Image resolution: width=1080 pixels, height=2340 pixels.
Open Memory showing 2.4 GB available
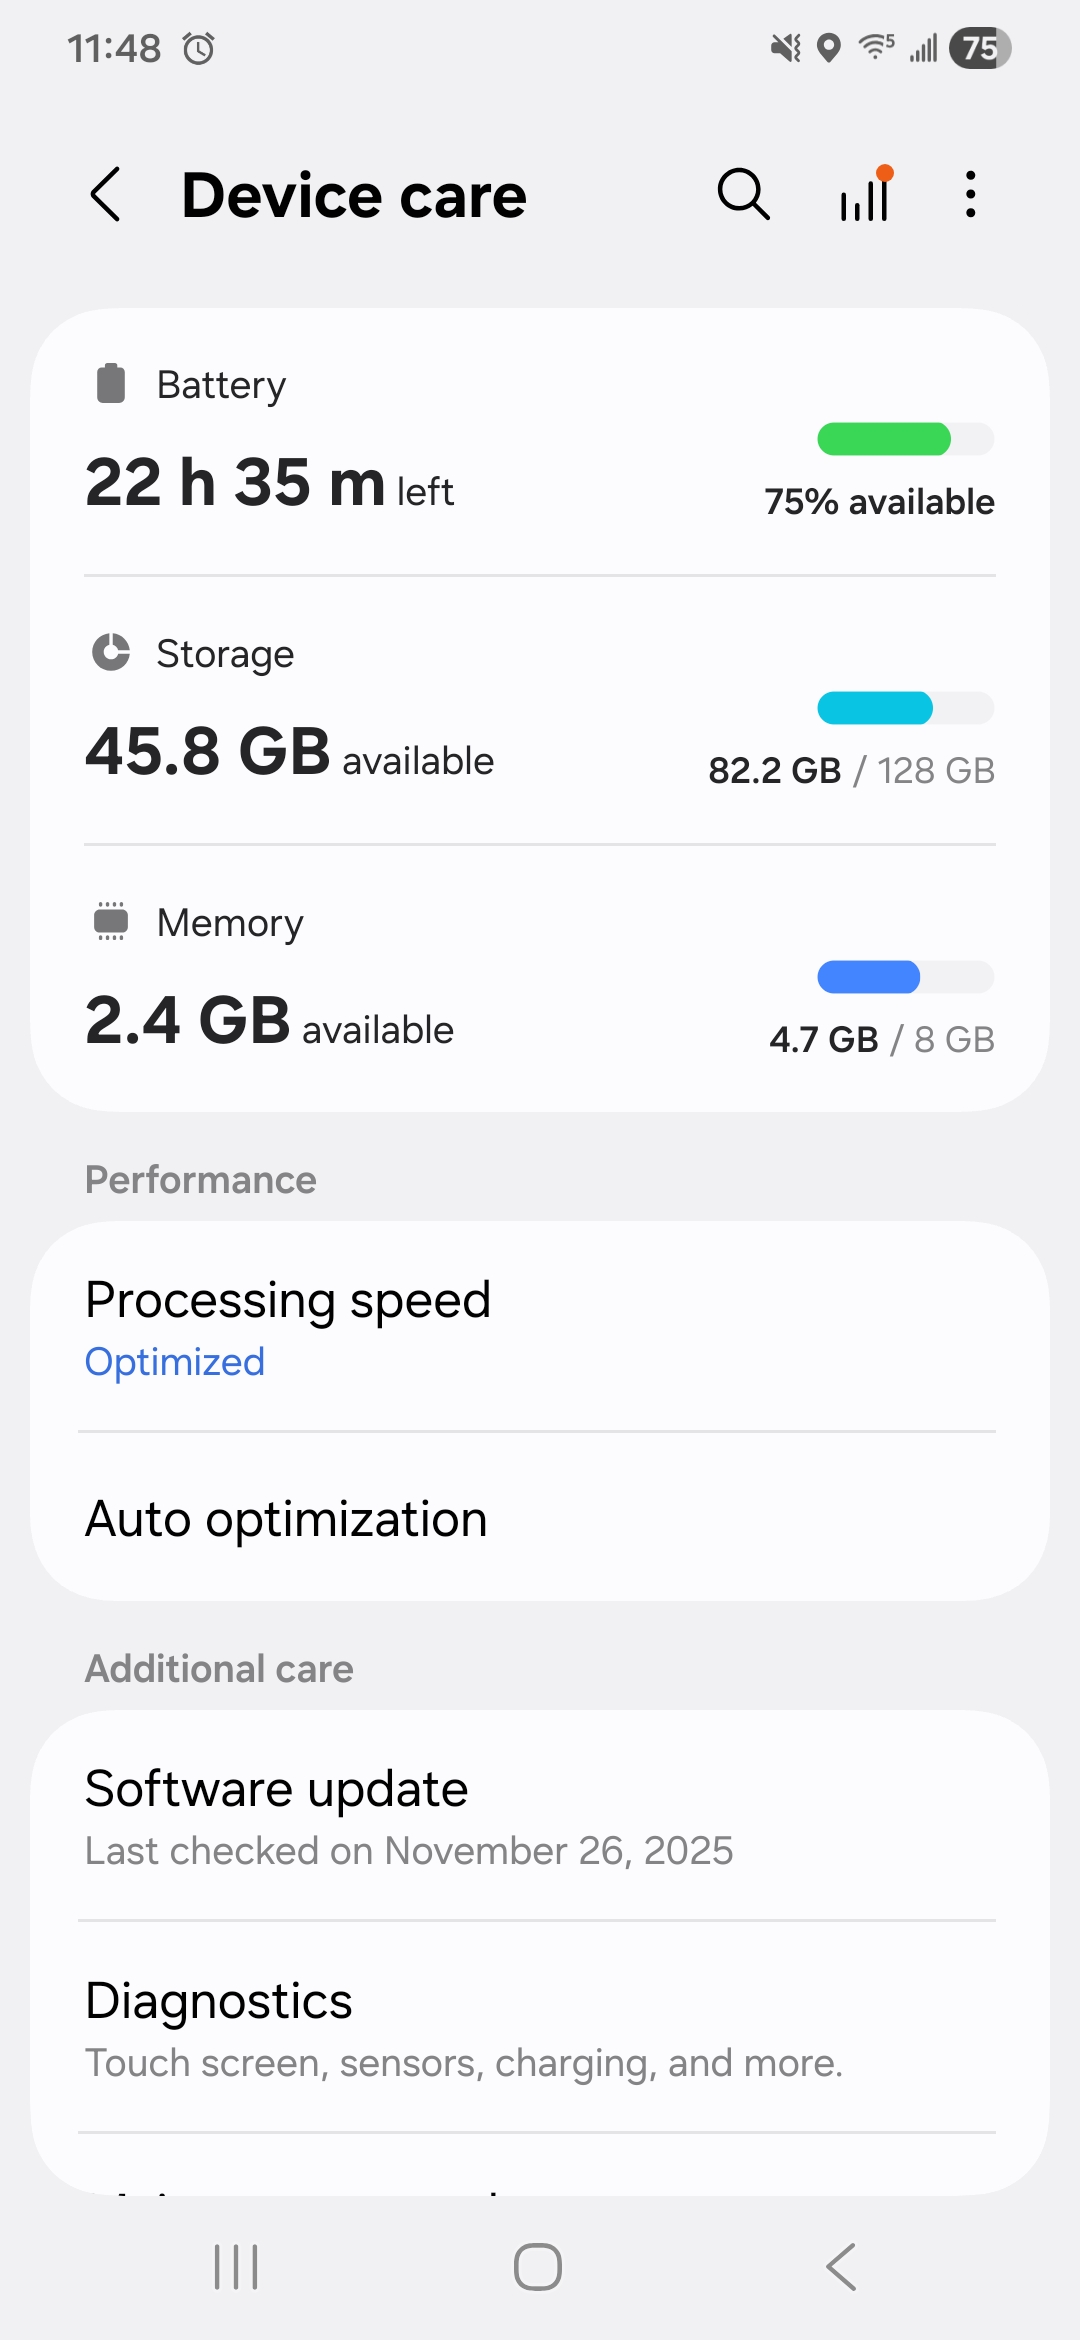coord(270,1021)
